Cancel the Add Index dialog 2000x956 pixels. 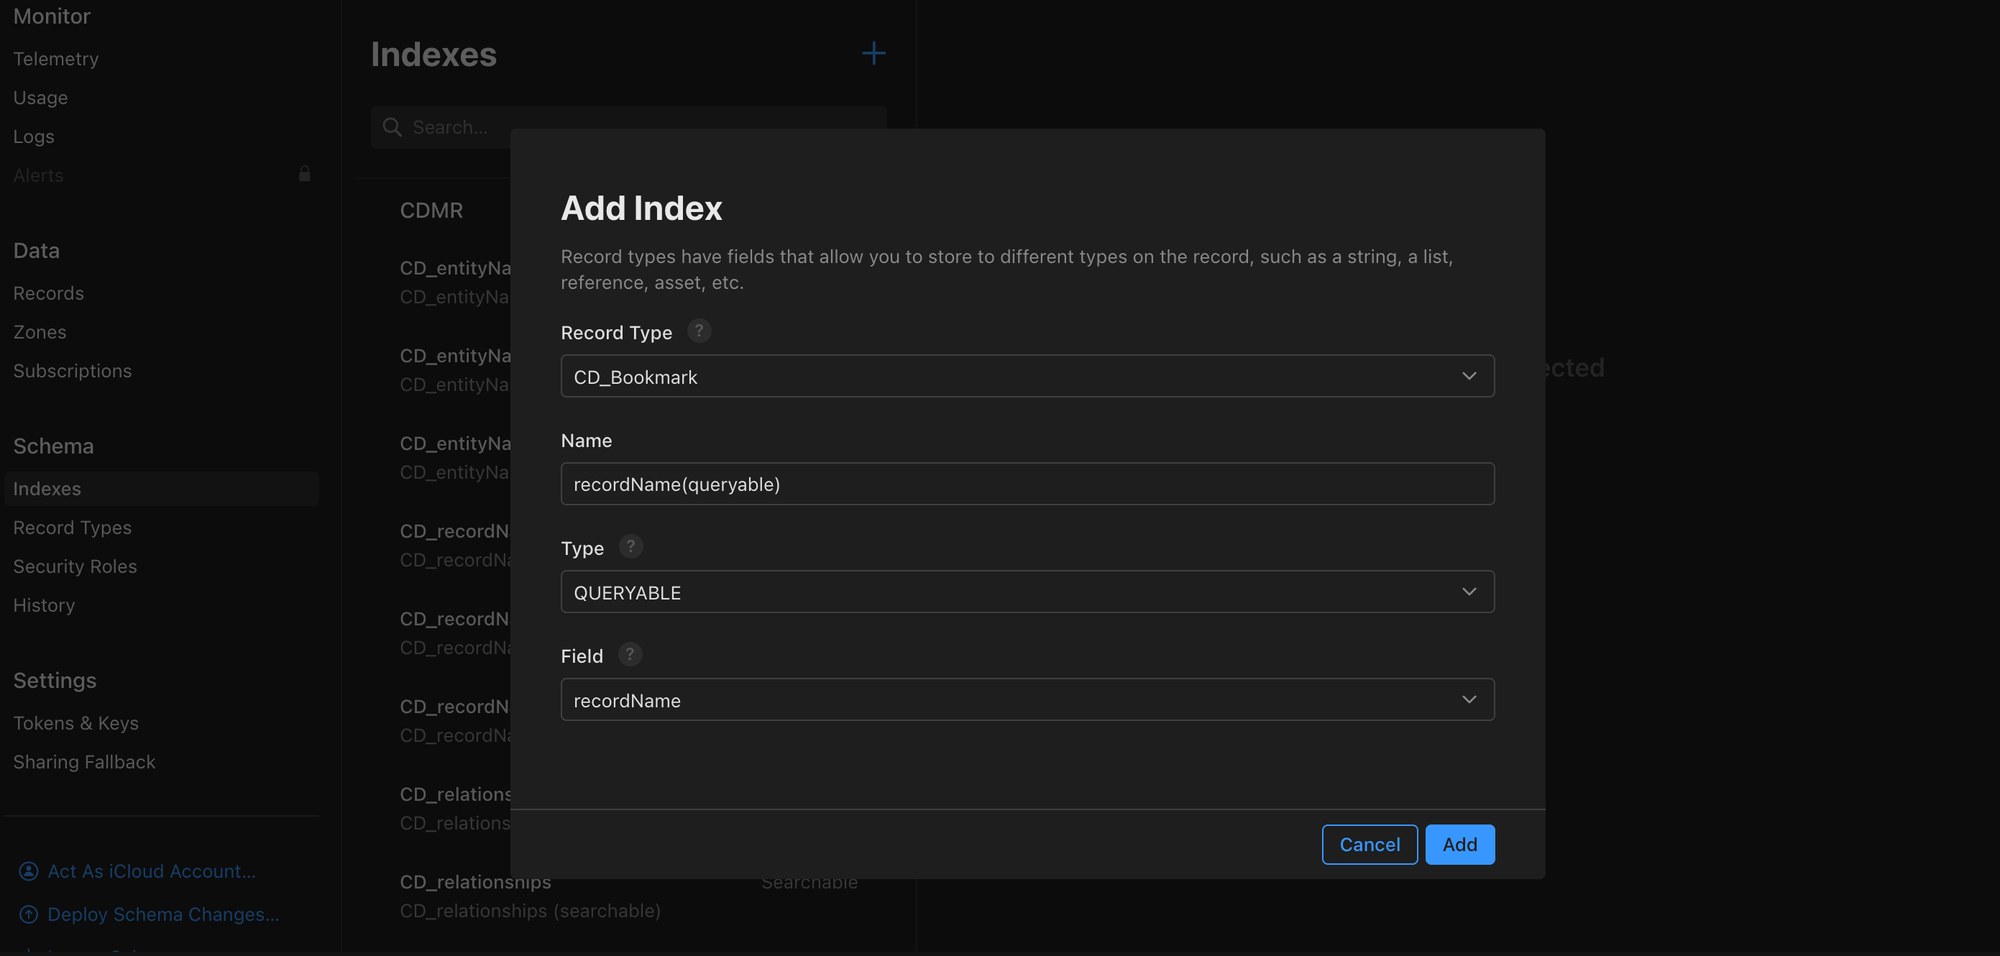[1369, 845]
